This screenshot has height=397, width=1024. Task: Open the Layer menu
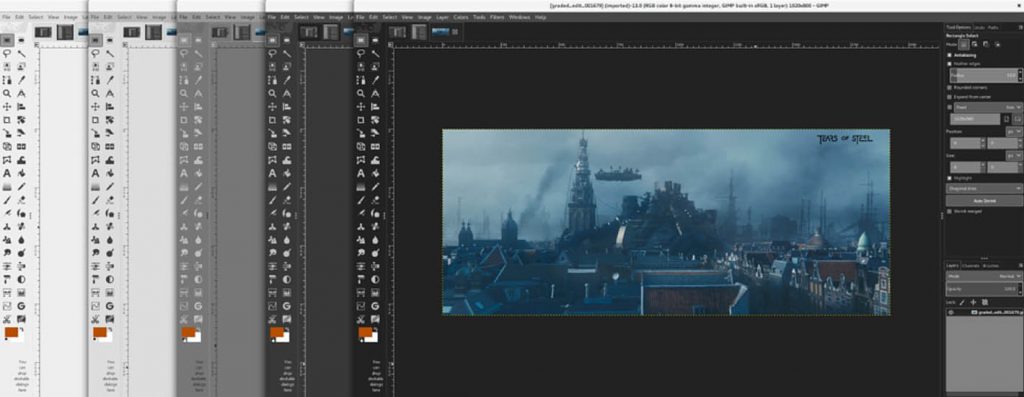pyautogui.click(x=442, y=17)
